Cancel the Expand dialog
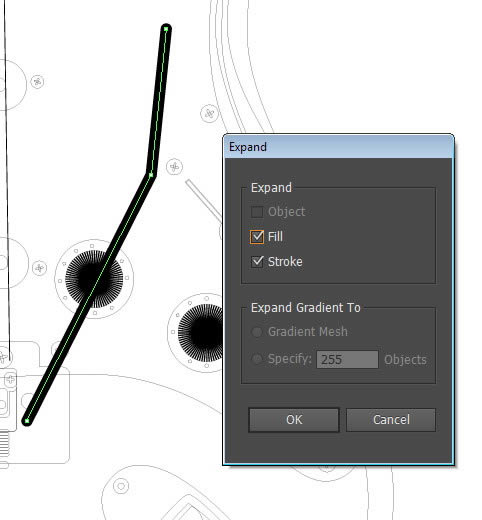 coord(391,420)
